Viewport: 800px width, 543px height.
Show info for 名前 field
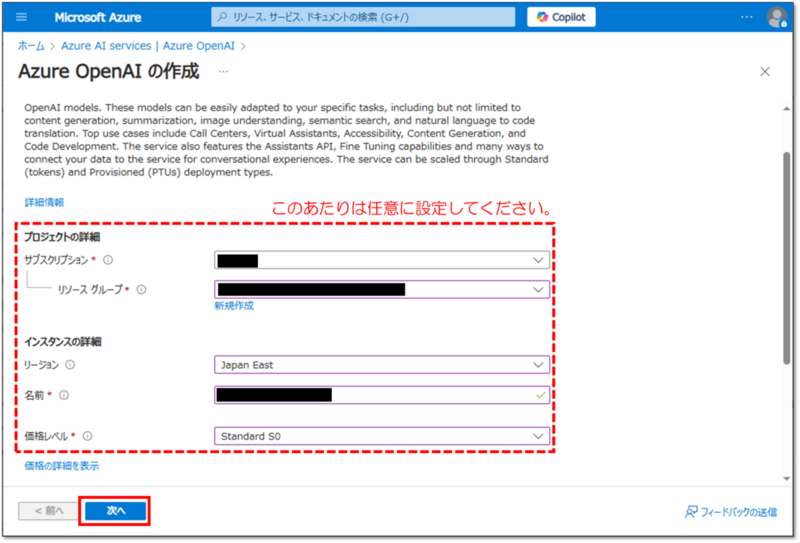[64, 395]
